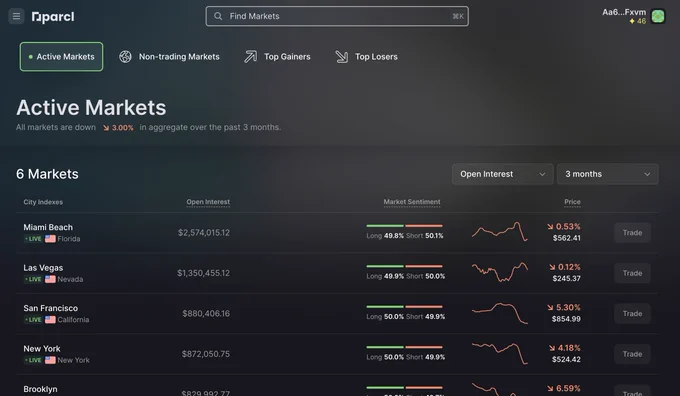Image resolution: width=680 pixels, height=396 pixels.
Task: Click the 5.30% San Francisco price change
Action: coord(564,307)
